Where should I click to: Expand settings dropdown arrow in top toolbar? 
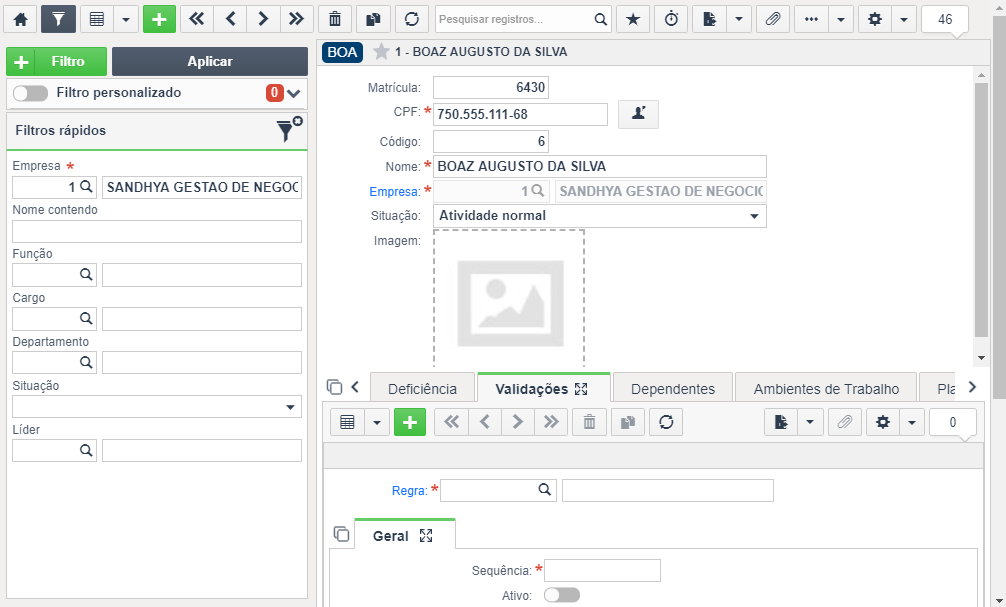(904, 19)
